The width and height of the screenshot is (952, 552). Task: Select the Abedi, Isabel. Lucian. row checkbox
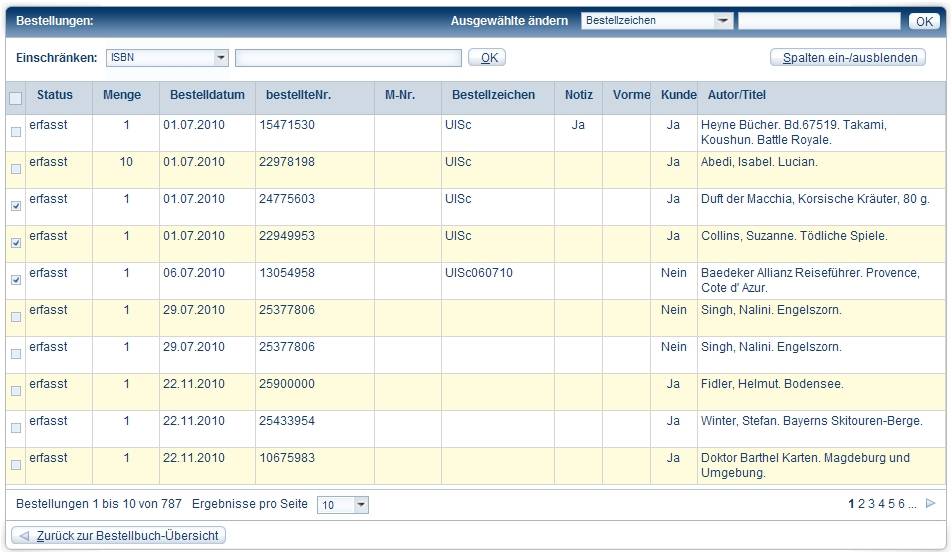[15, 169]
